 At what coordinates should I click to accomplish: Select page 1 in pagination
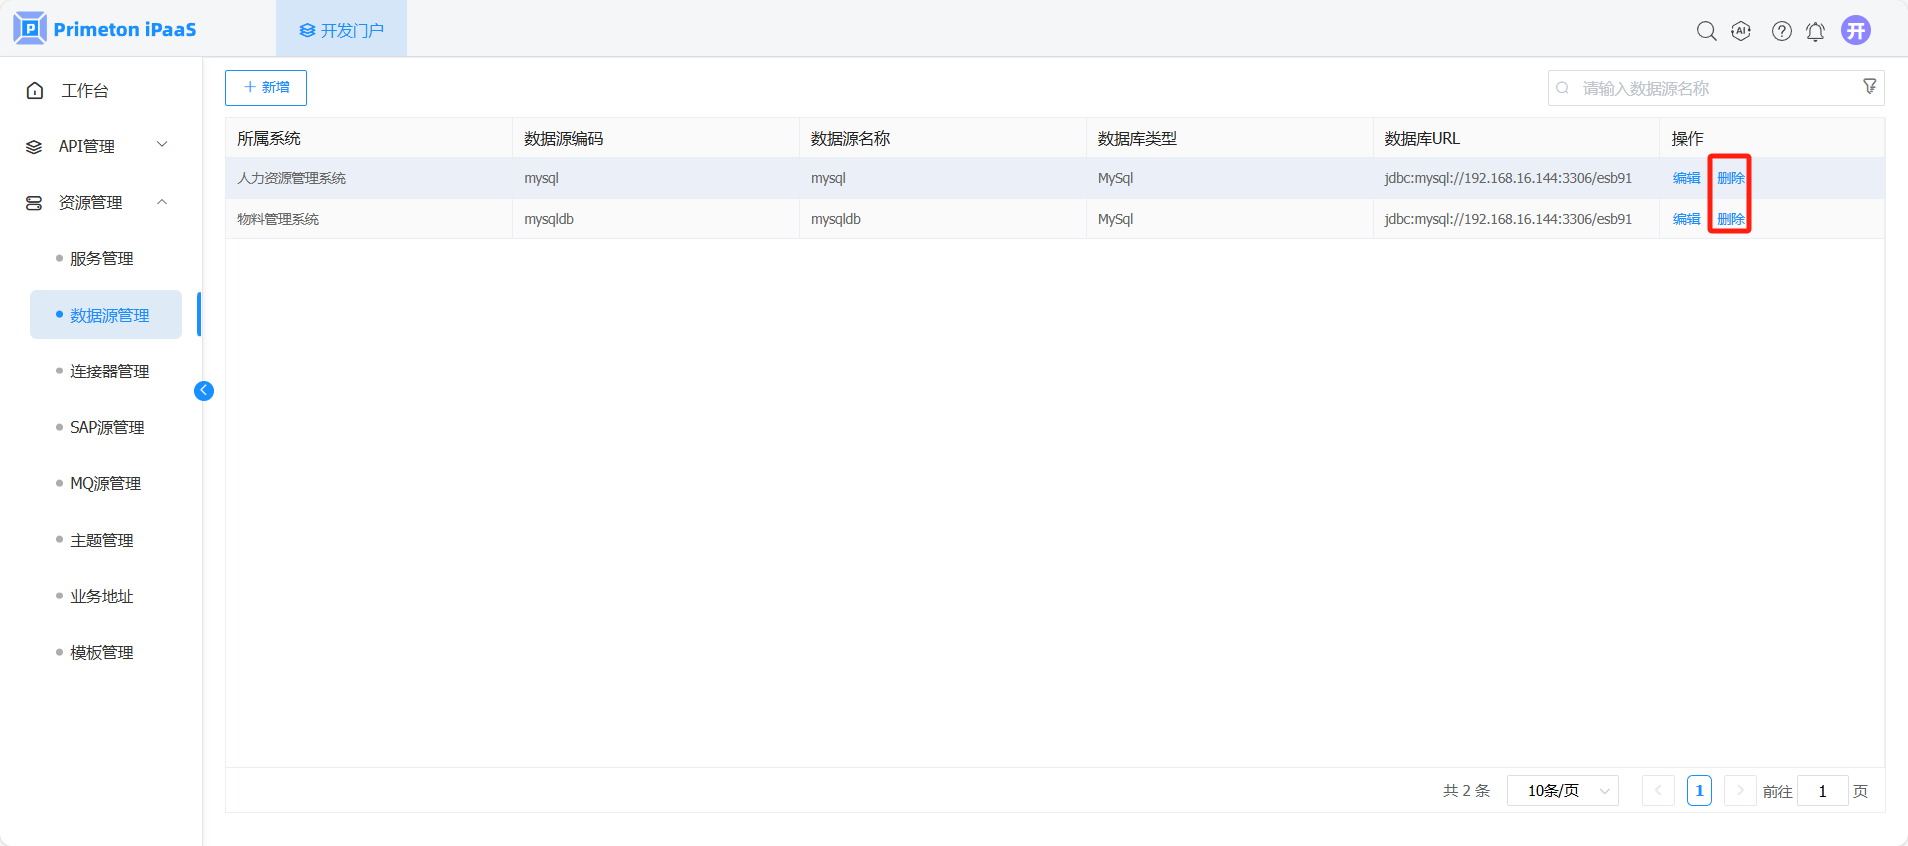tap(1699, 791)
